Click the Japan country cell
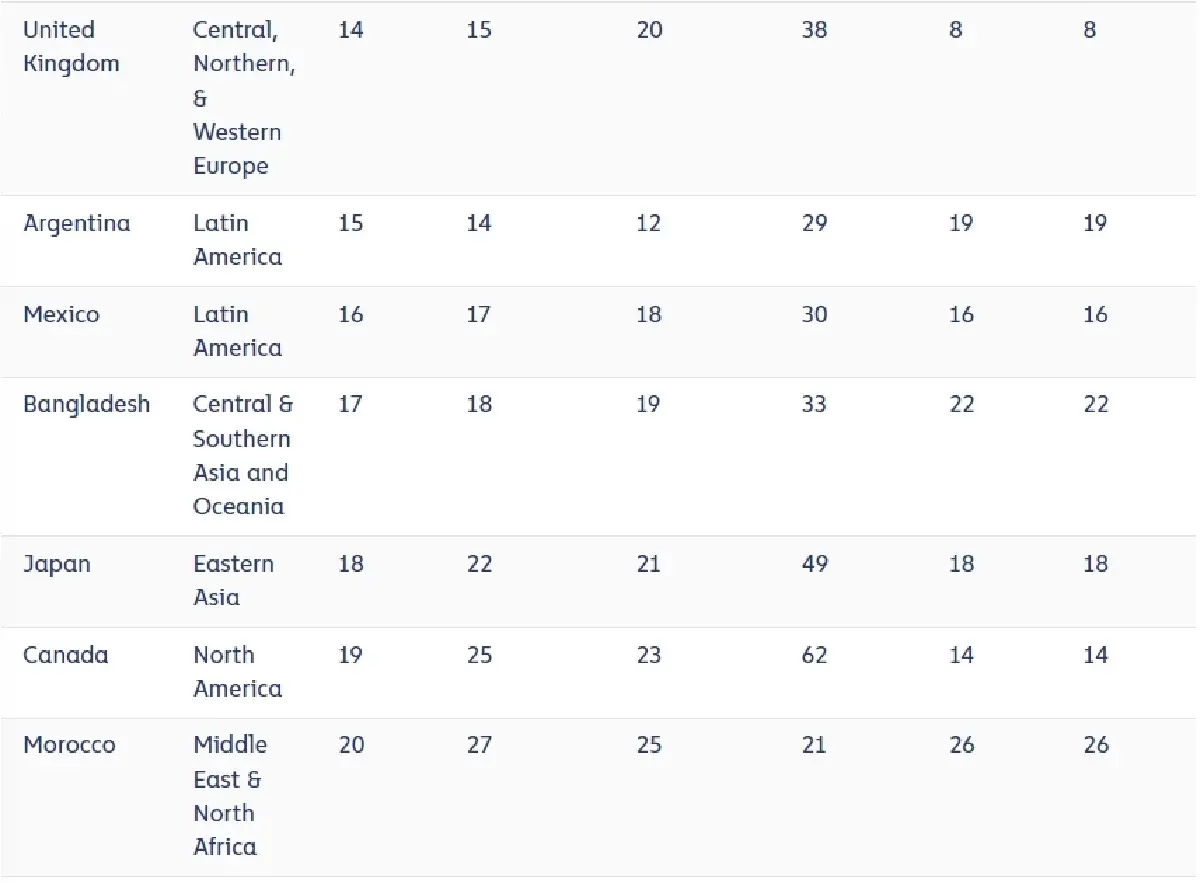Screen dimensions: 1200x883 point(57,564)
